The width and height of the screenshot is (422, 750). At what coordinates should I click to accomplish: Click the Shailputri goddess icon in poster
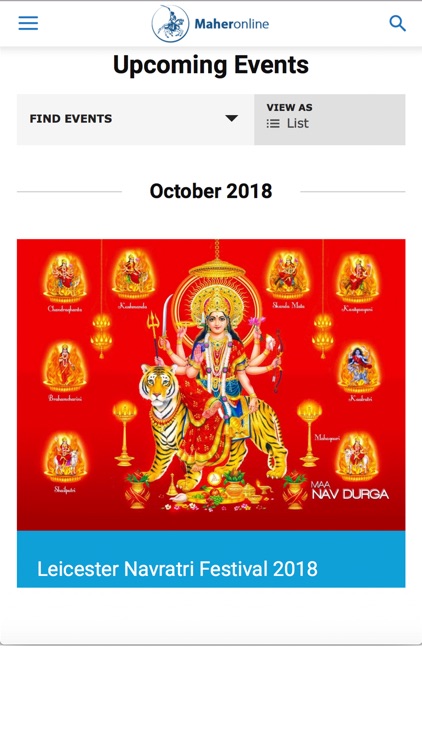[x=65, y=458]
